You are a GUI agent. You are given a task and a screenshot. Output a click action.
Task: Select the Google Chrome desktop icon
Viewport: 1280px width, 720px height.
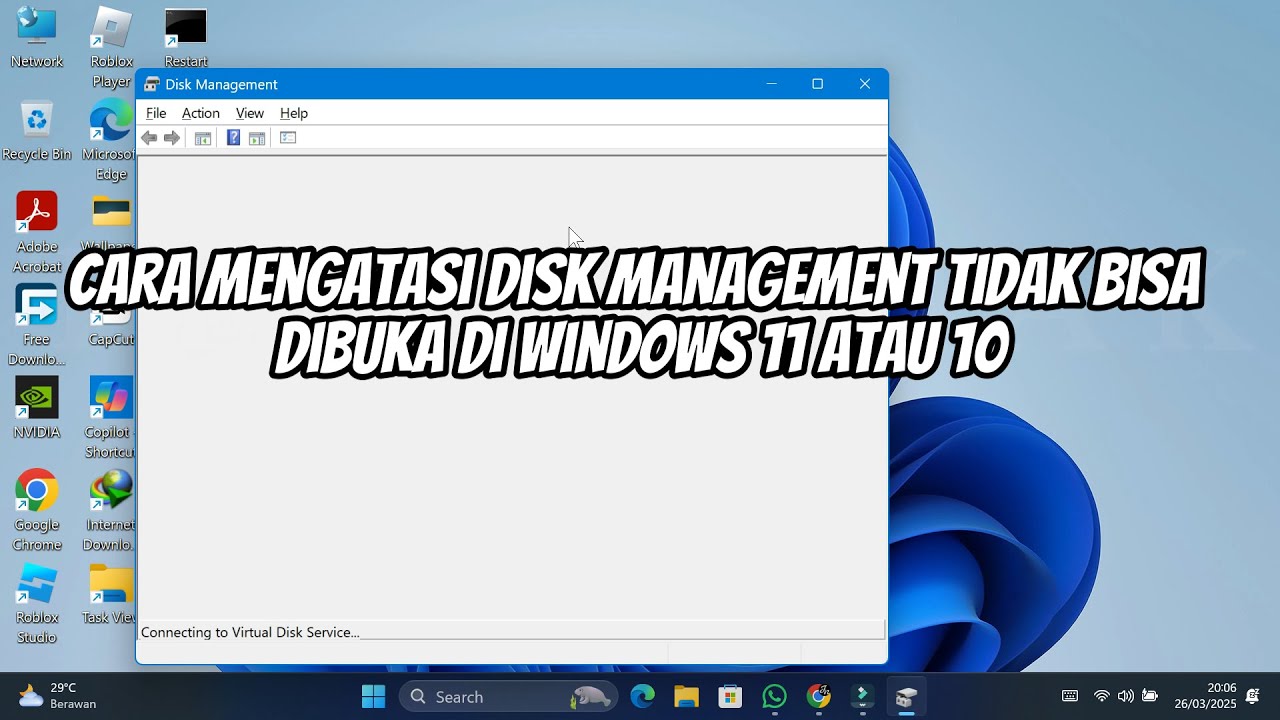37,511
